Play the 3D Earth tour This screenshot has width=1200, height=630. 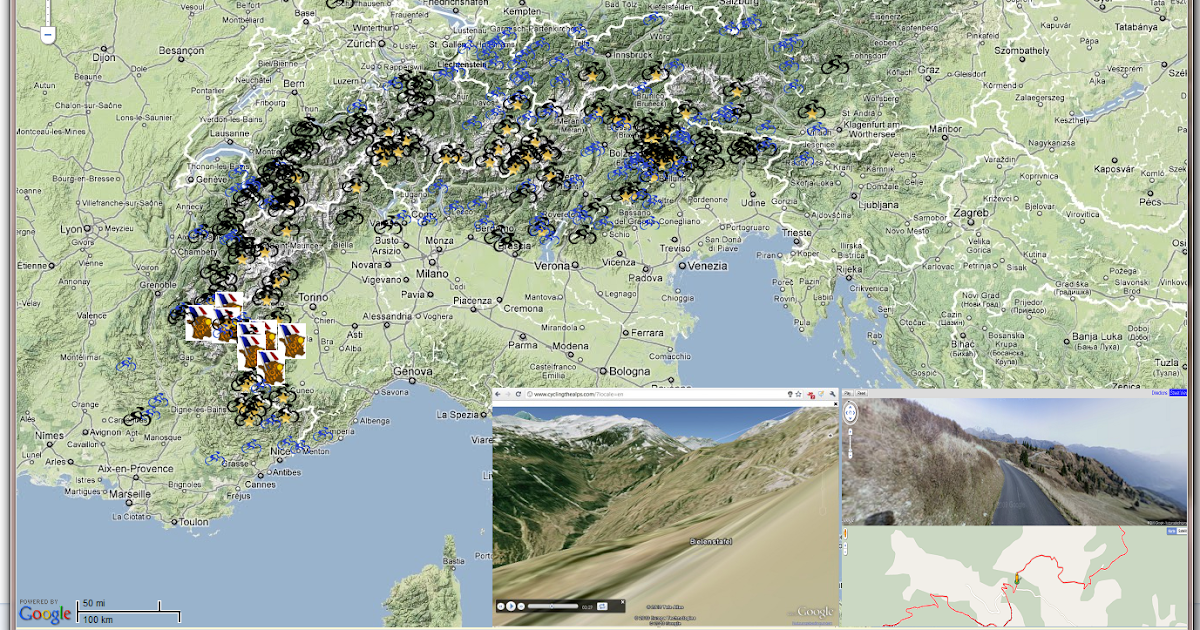click(511, 606)
